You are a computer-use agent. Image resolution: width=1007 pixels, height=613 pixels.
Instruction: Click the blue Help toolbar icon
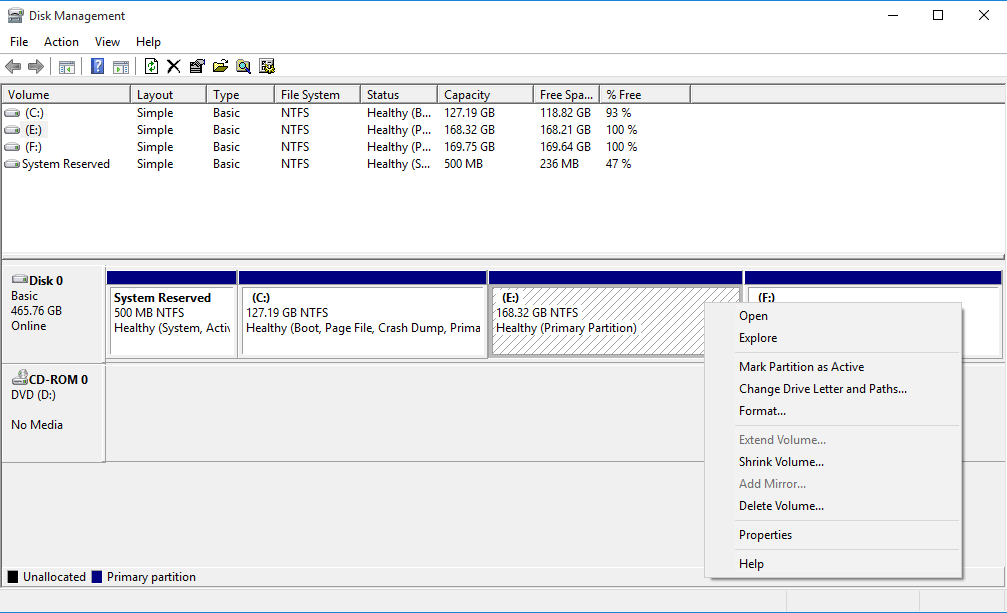click(x=97, y=66)
